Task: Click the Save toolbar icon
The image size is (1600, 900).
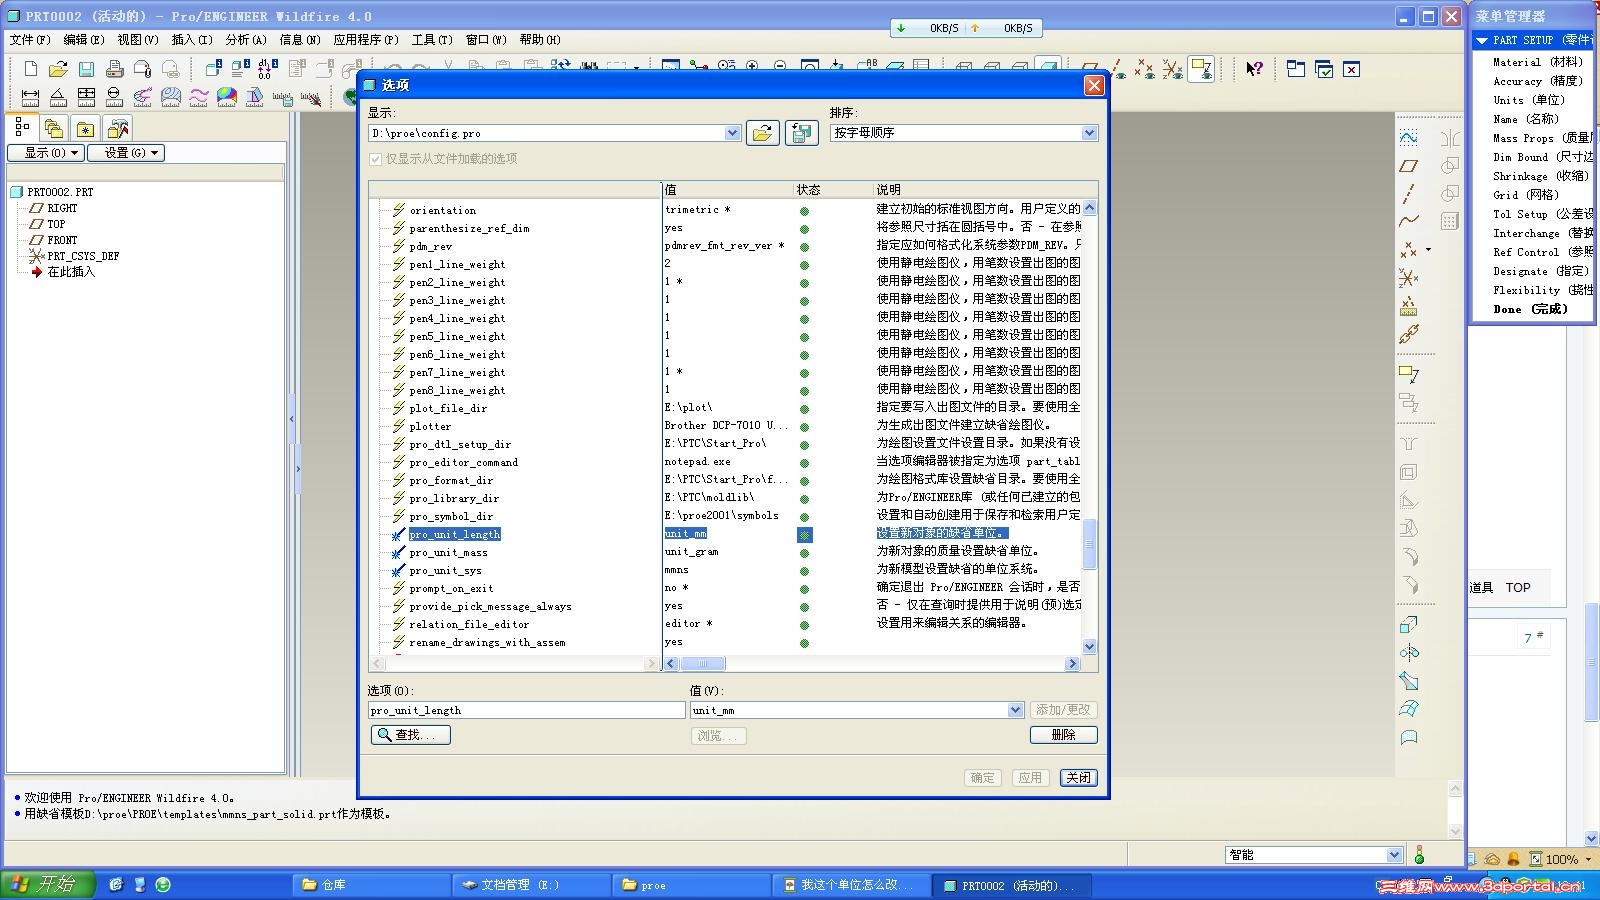Action: coord(86,69)
